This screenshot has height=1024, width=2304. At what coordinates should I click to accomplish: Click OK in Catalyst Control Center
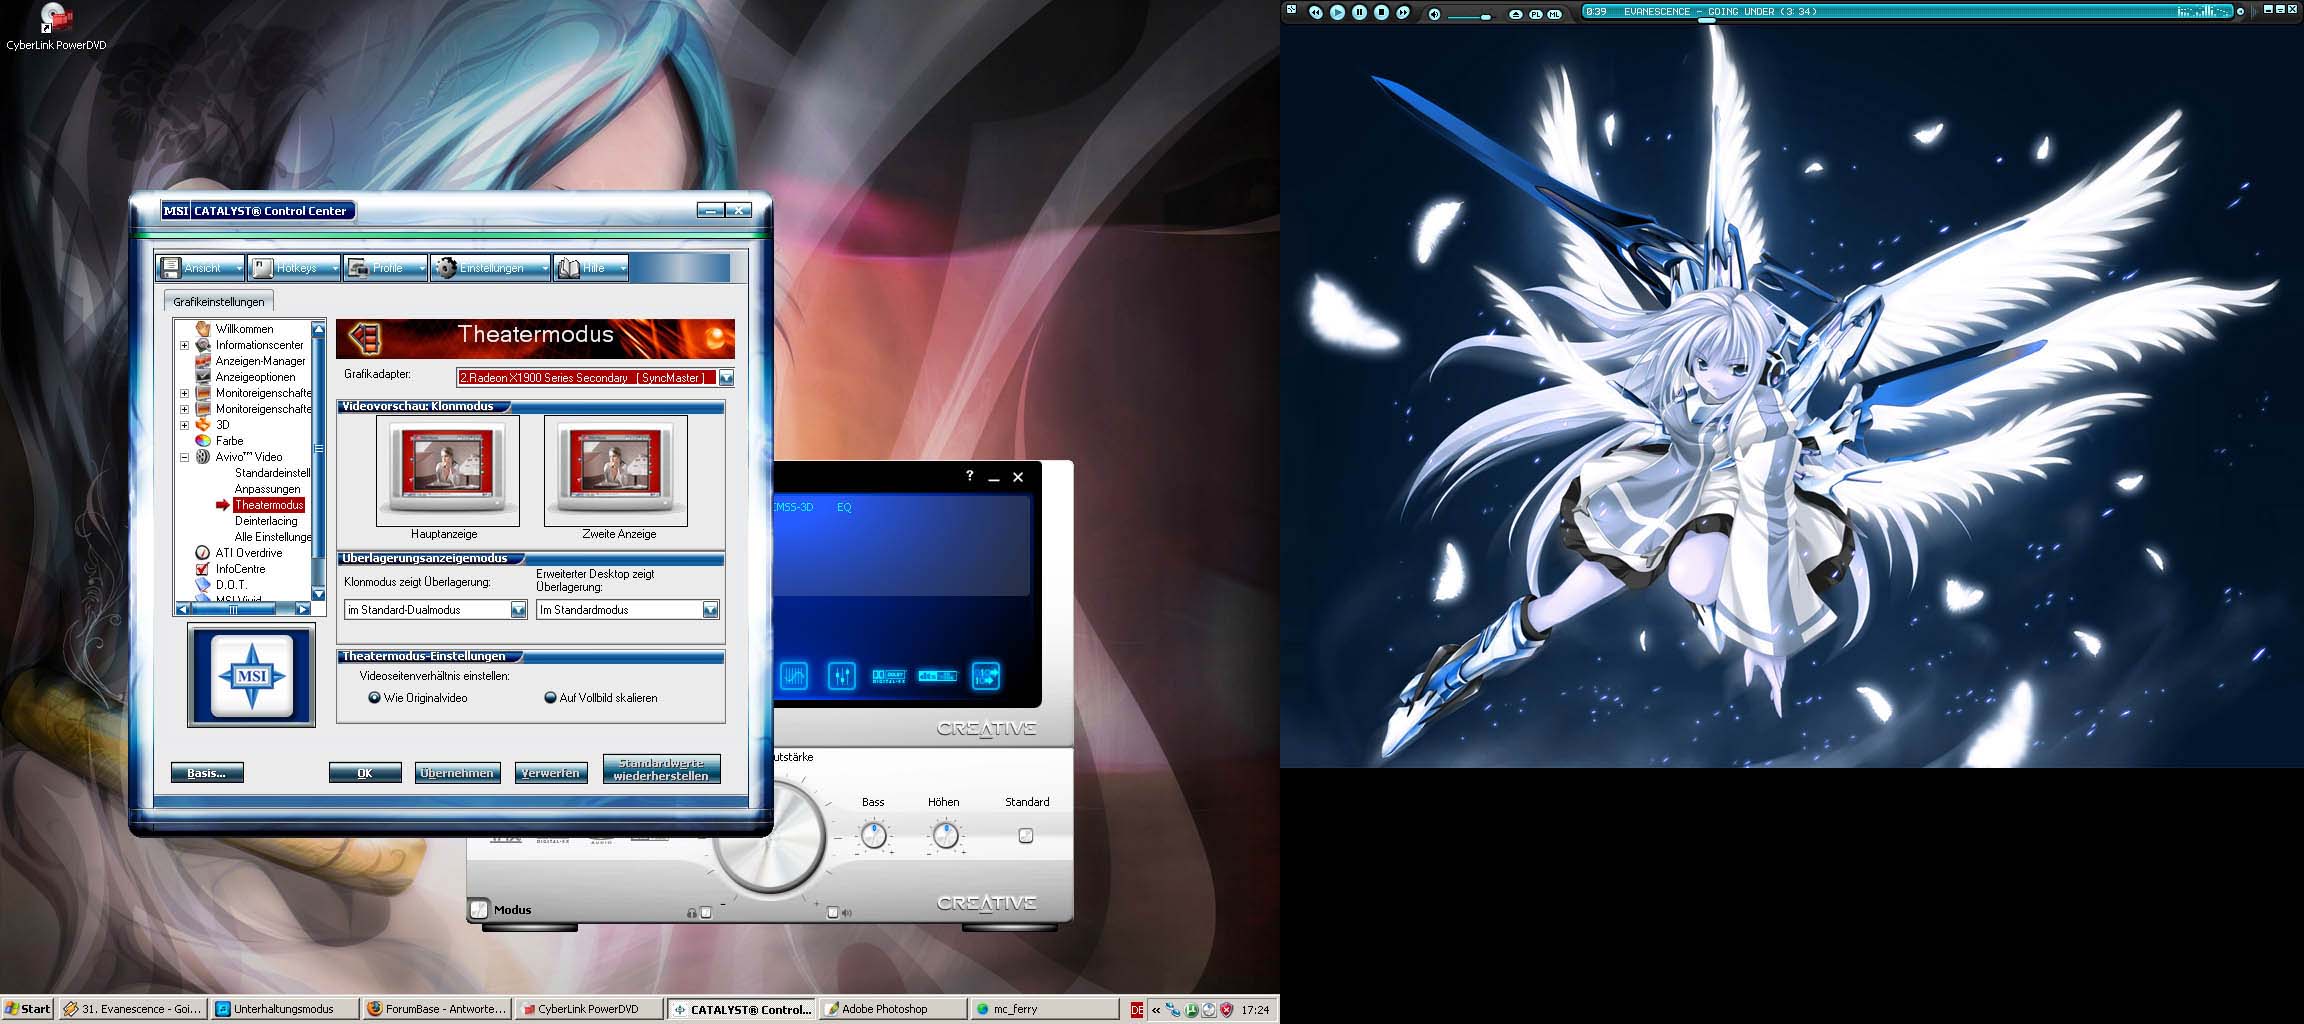[x=365, y=773]
